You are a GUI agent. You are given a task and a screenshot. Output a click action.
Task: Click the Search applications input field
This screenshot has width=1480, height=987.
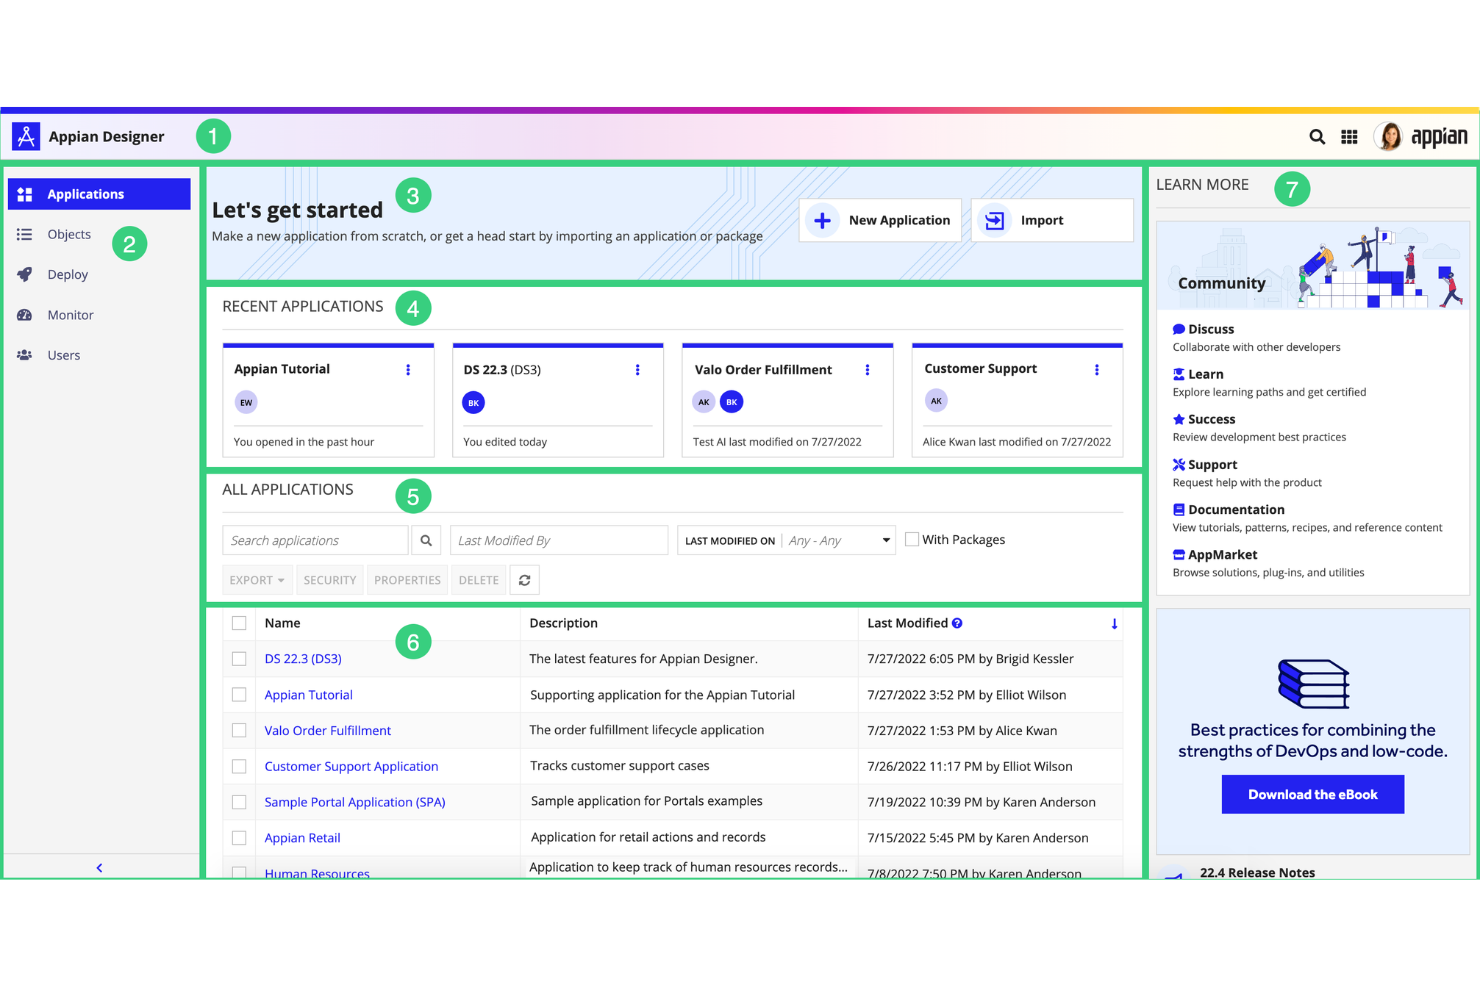[315, 540]
